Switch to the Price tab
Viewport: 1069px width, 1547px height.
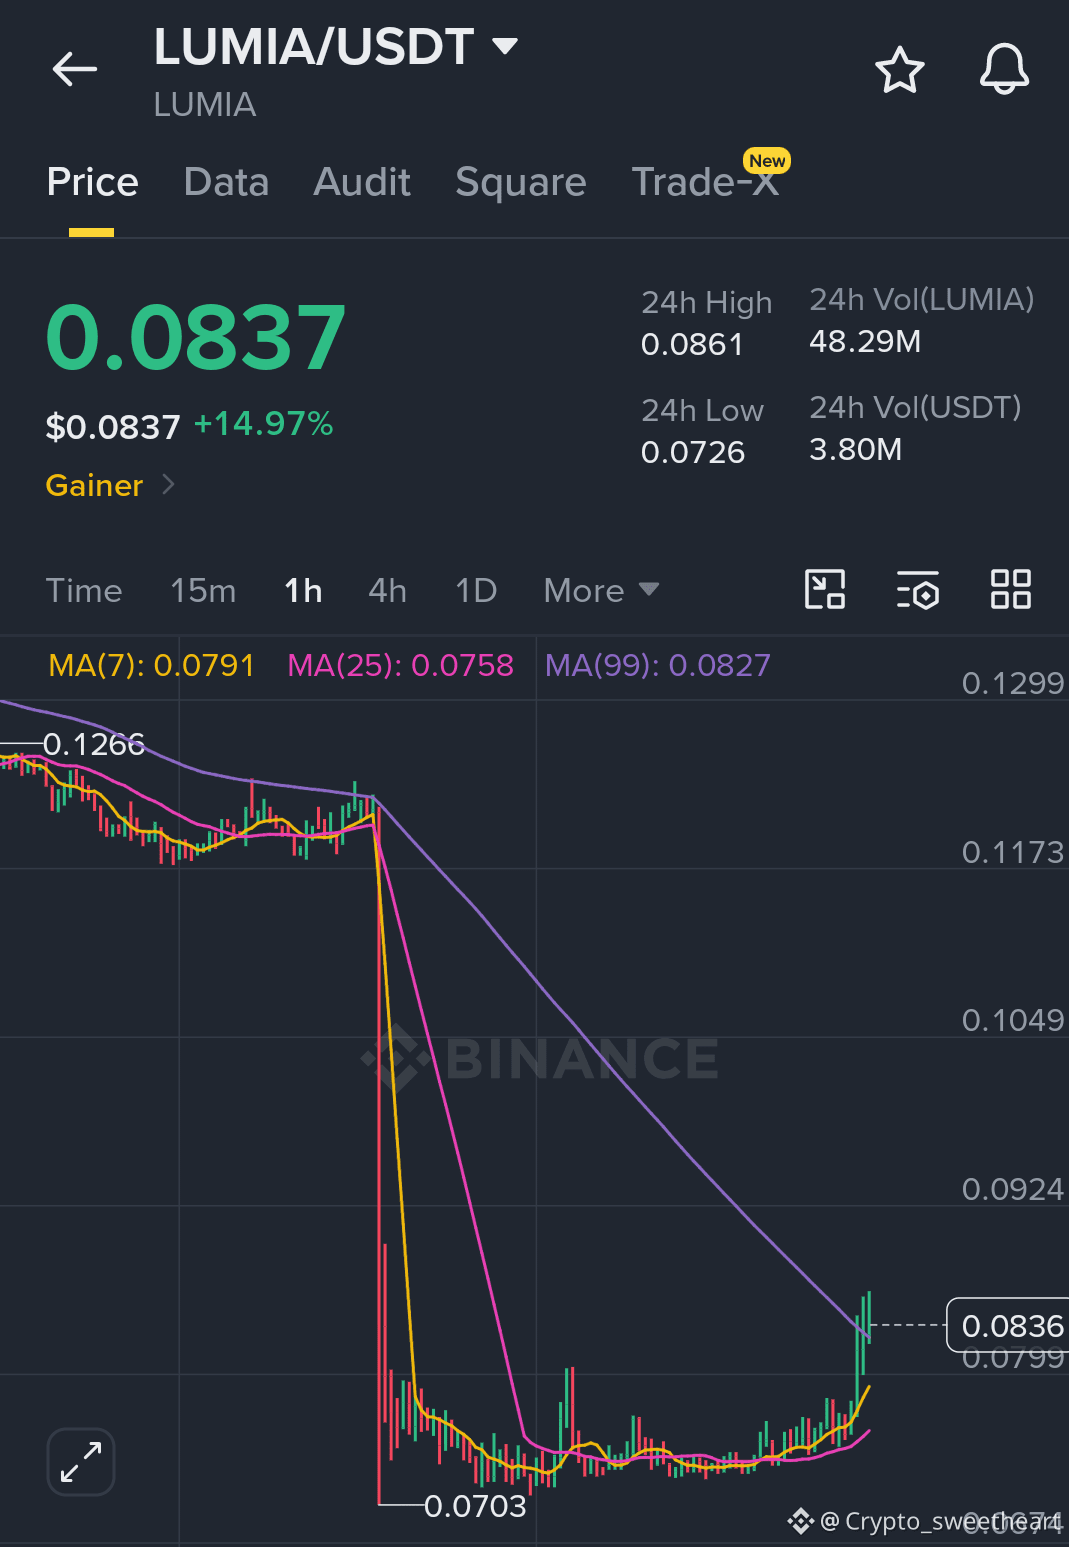(92, 183)
